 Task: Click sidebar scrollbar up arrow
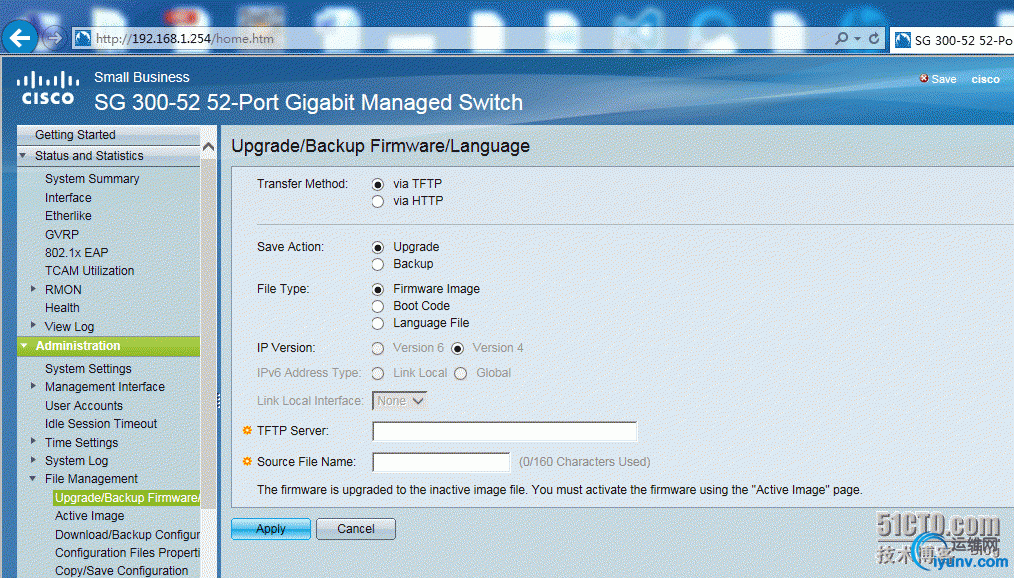[208, 147]
